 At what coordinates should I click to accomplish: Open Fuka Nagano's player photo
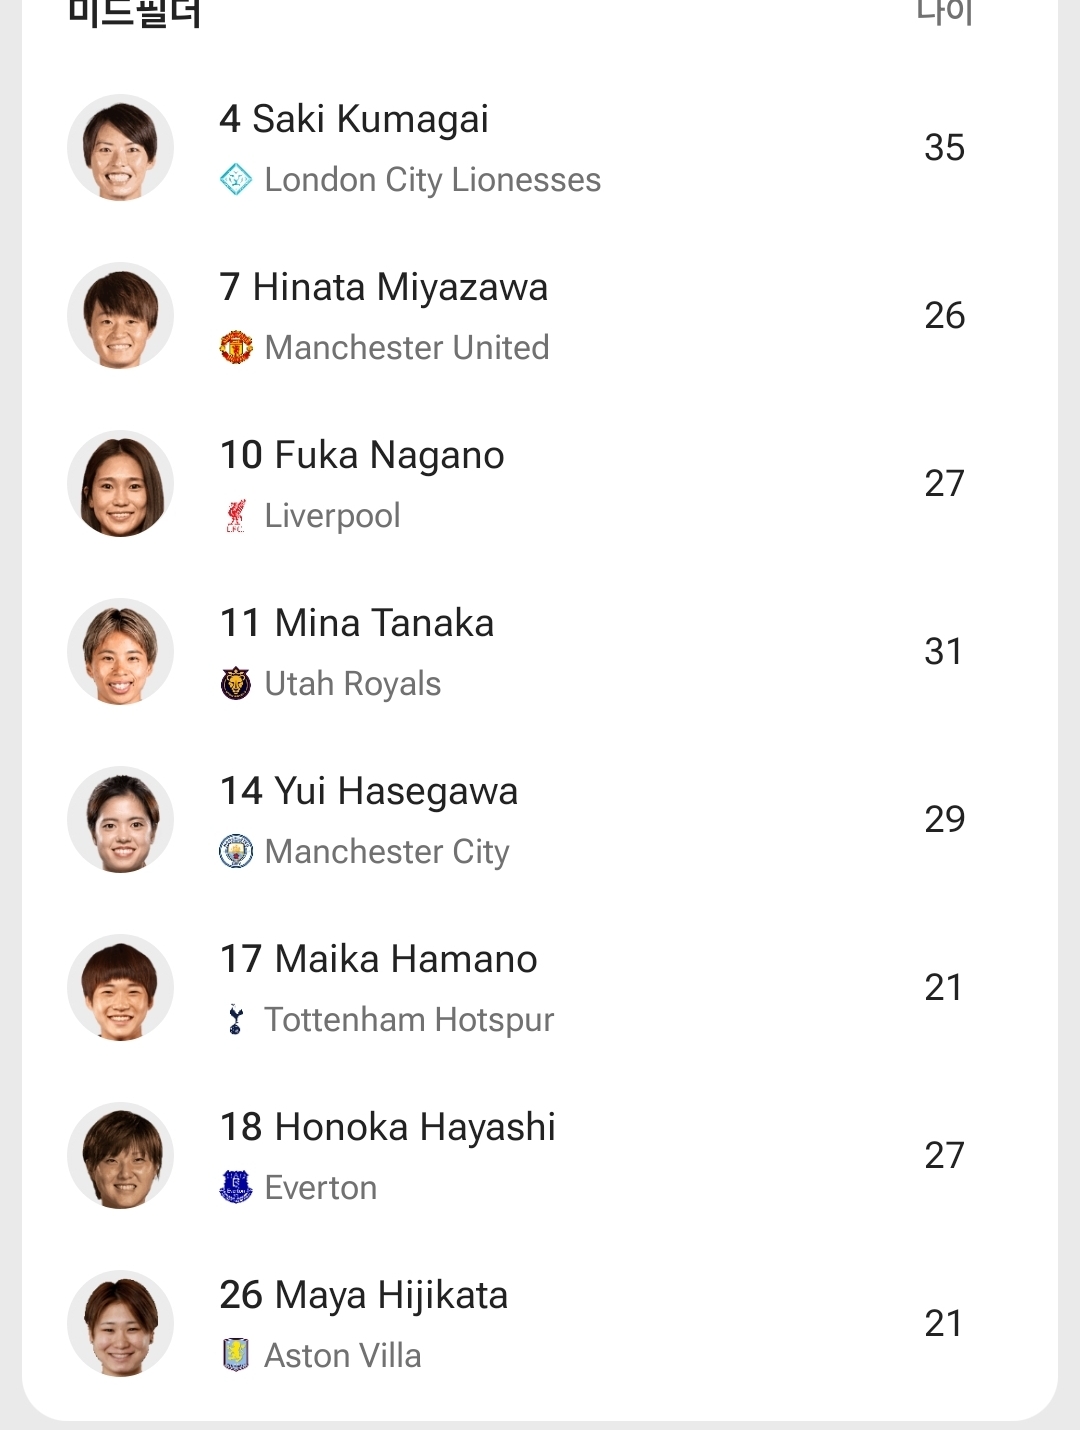click(120, 484)
